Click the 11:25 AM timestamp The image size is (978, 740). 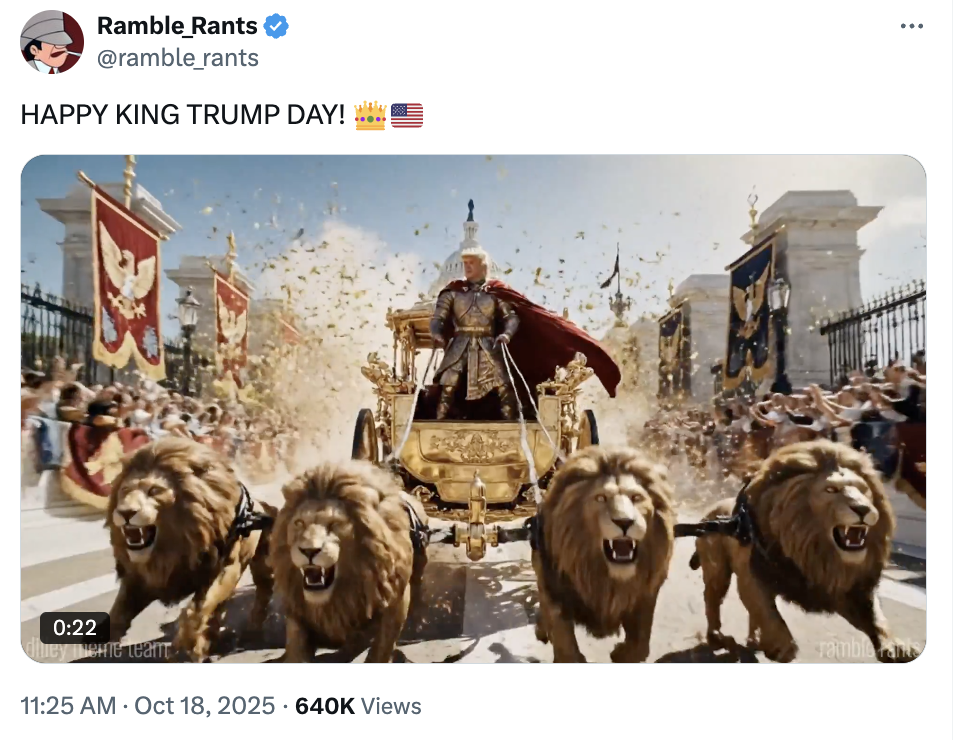click(x=69, y=706)
